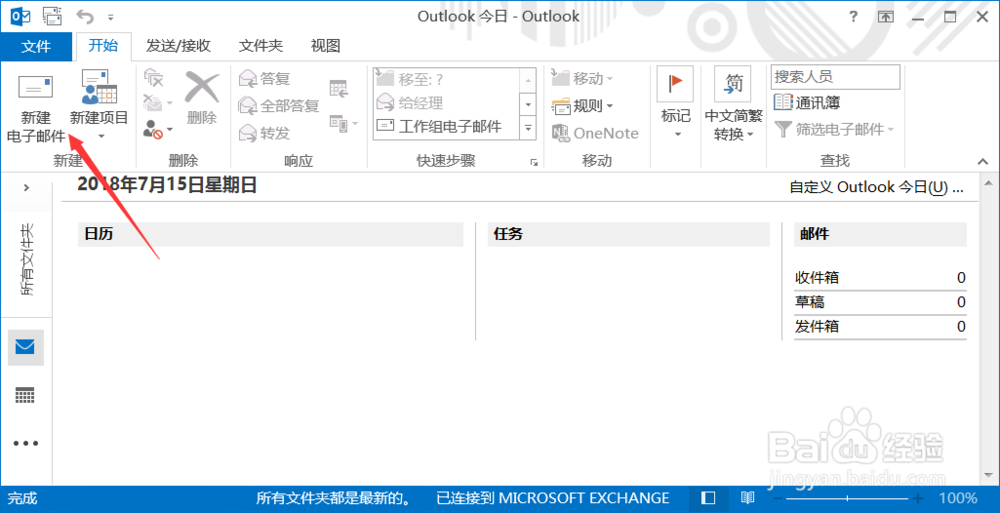Open the Address Book (通讯簿)

click(807, 102)
